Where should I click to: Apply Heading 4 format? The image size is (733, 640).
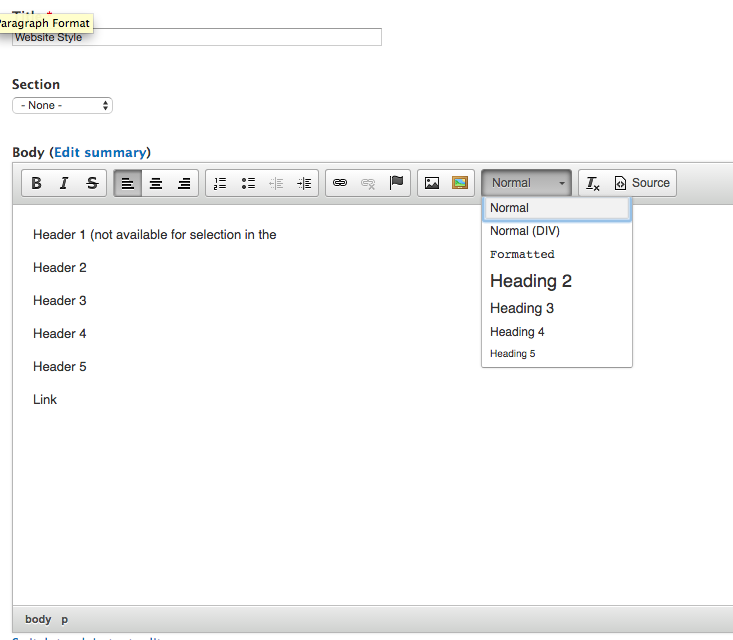tap(557, 332)
